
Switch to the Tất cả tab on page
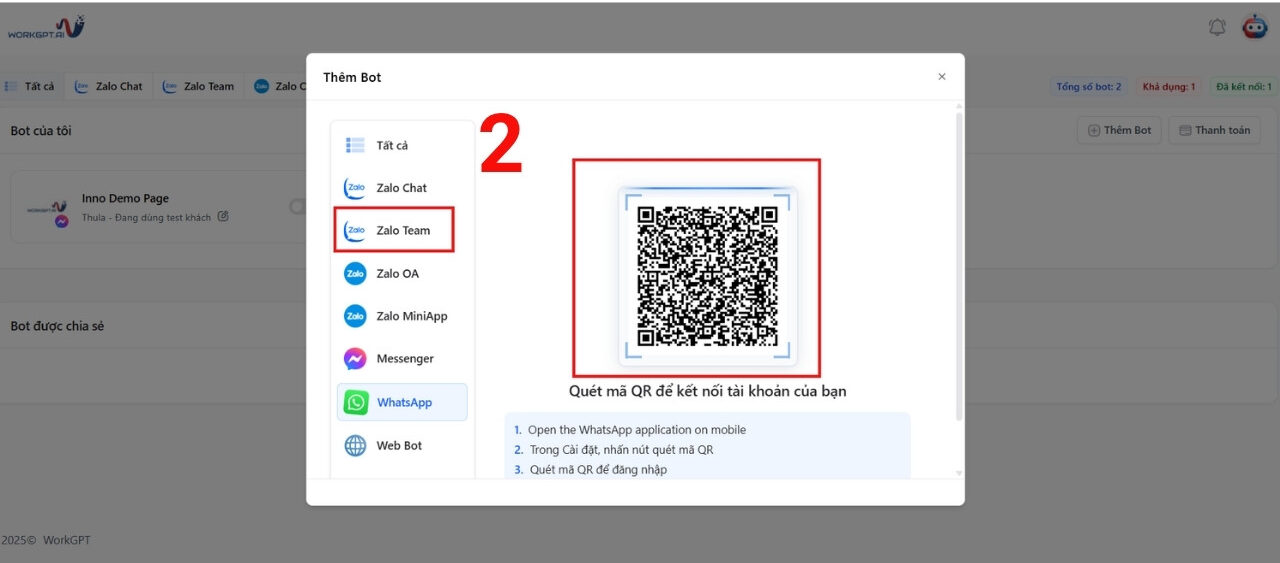click(x=31, y=86)
